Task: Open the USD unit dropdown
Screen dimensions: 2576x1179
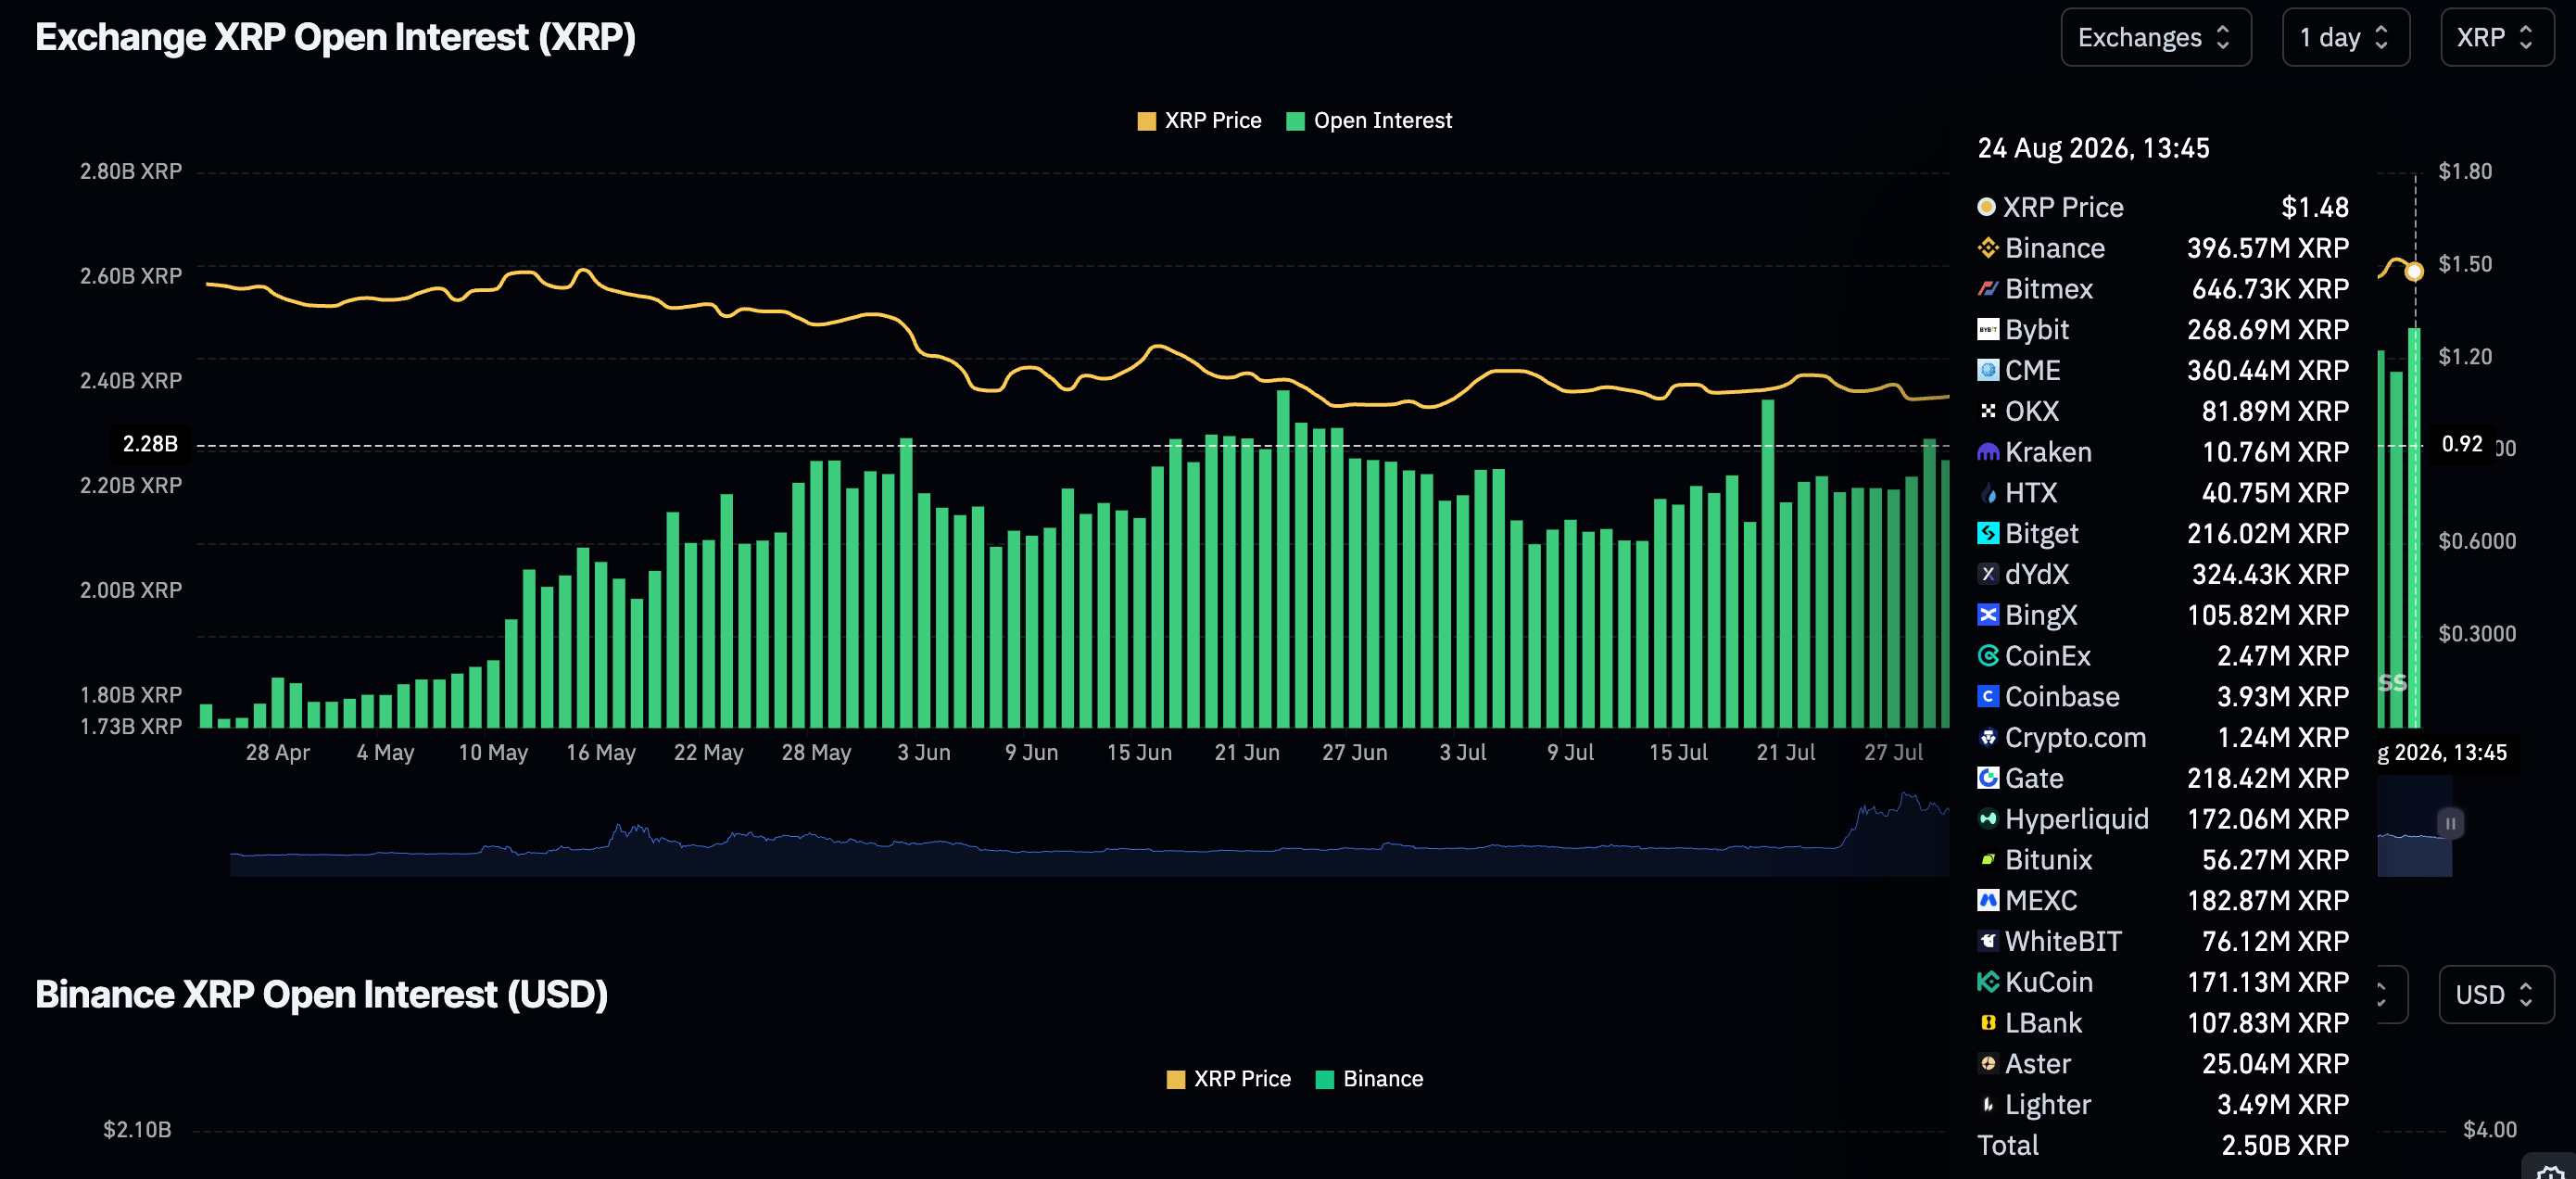Action: (2496, 995)
